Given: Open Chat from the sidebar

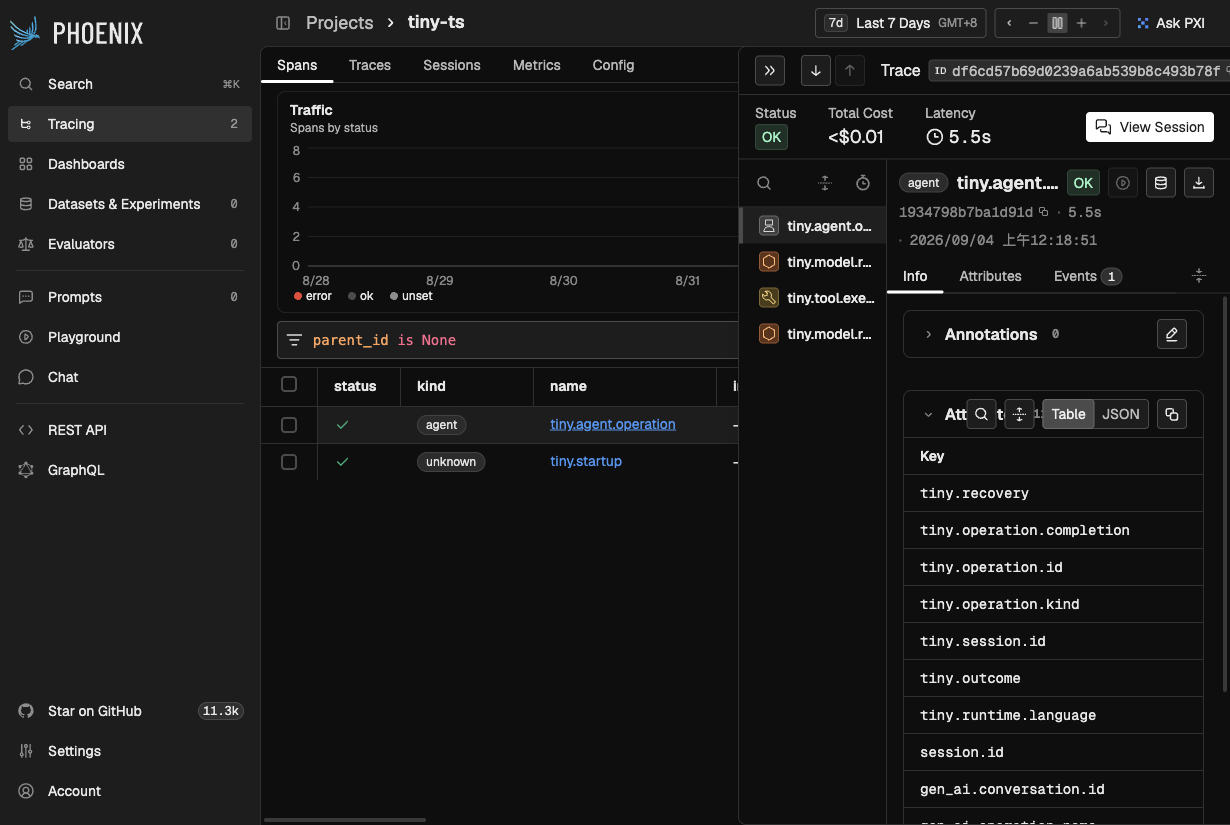Looking at the screenshot, I should click(x=130, y=377).
